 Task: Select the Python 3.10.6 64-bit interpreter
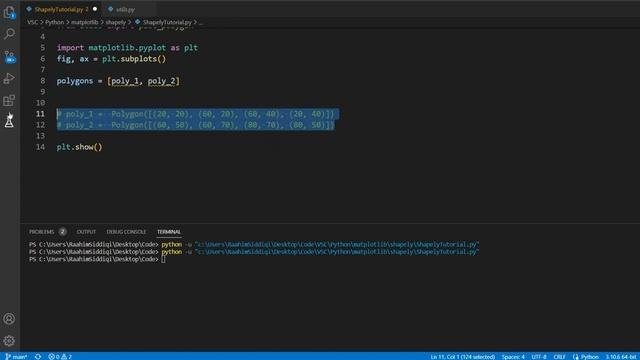point(621,357)
